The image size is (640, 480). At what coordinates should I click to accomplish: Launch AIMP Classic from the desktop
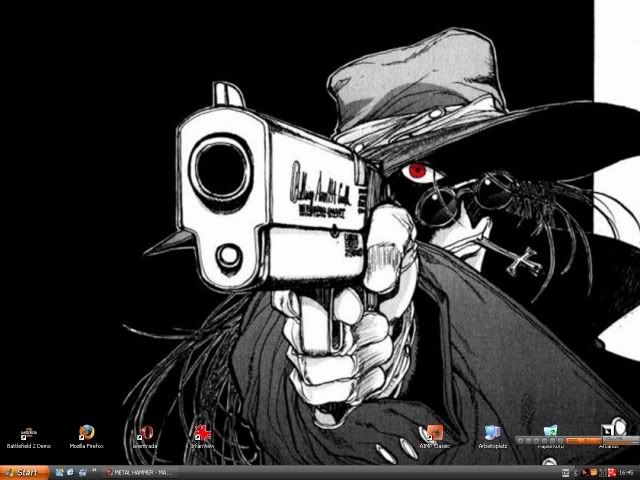click(x=434, y=437)
